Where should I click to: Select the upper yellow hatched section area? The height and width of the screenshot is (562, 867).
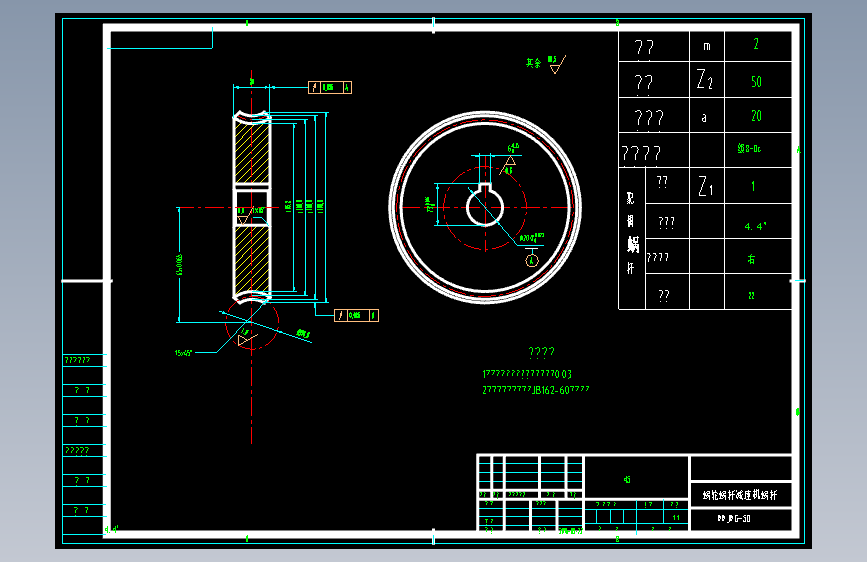pyautogui.click(x=252, y=152)
